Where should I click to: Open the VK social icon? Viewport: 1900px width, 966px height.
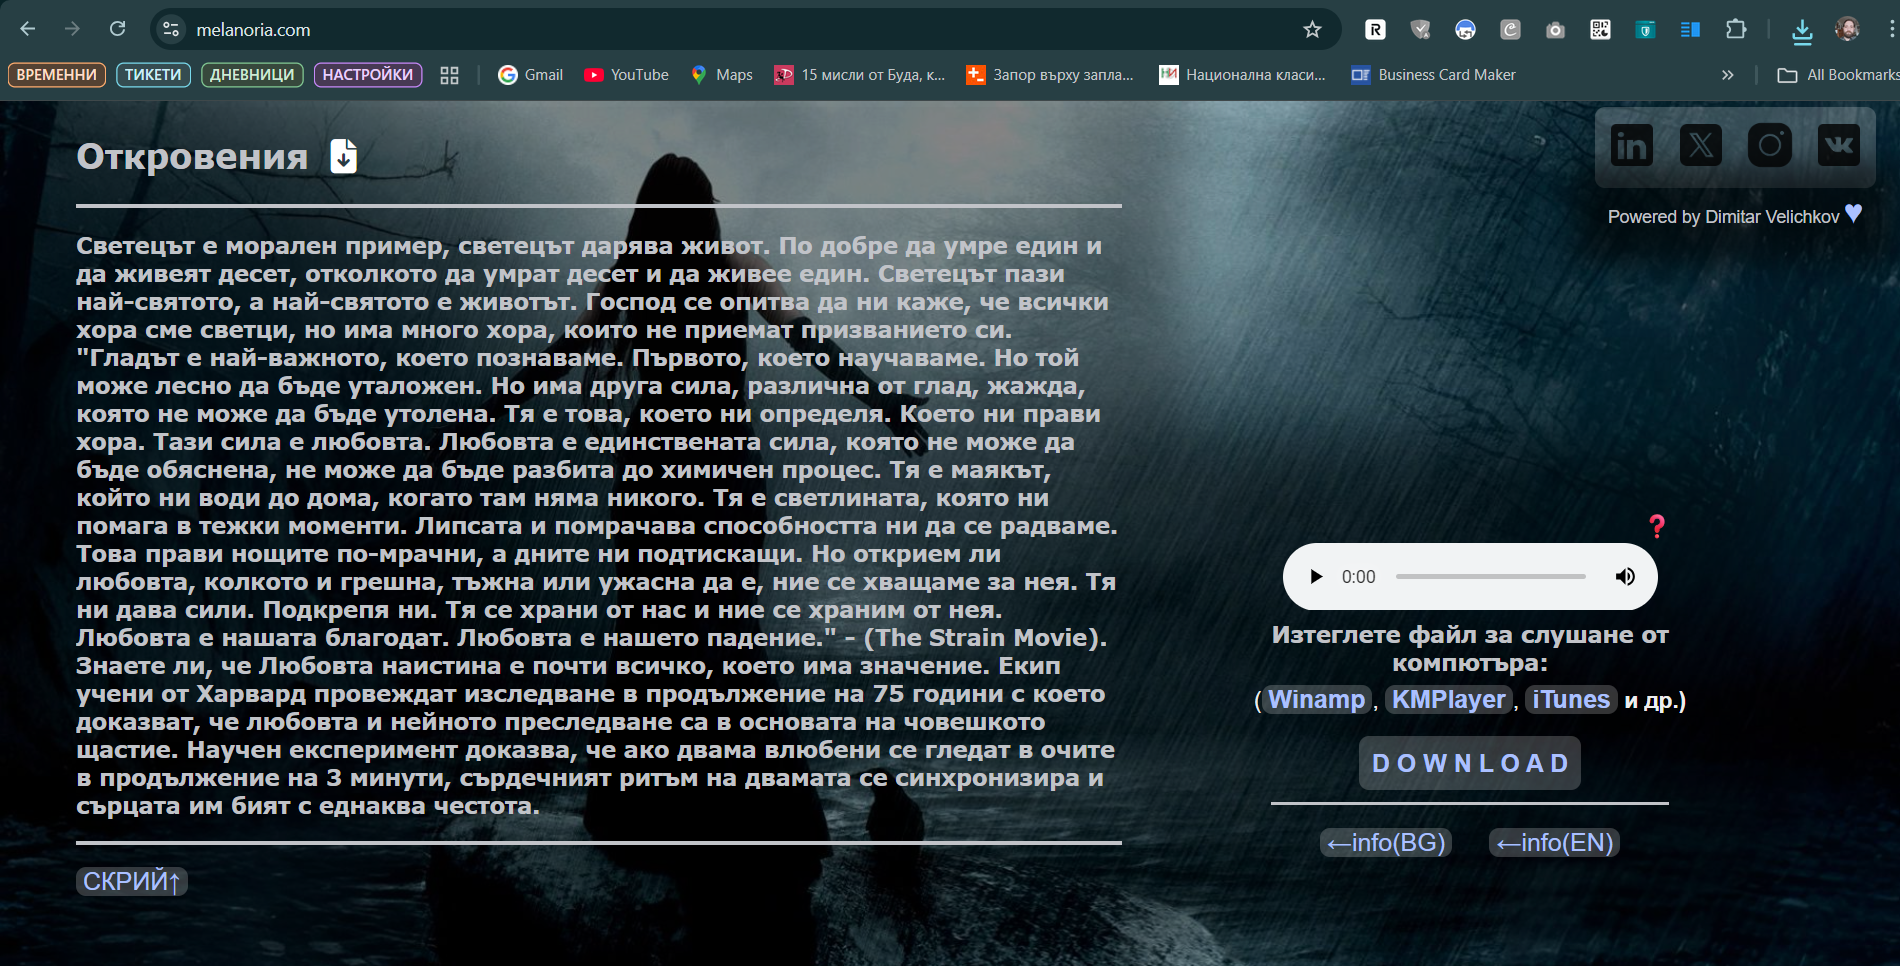pyautogui.click(x=1838, y=146)
